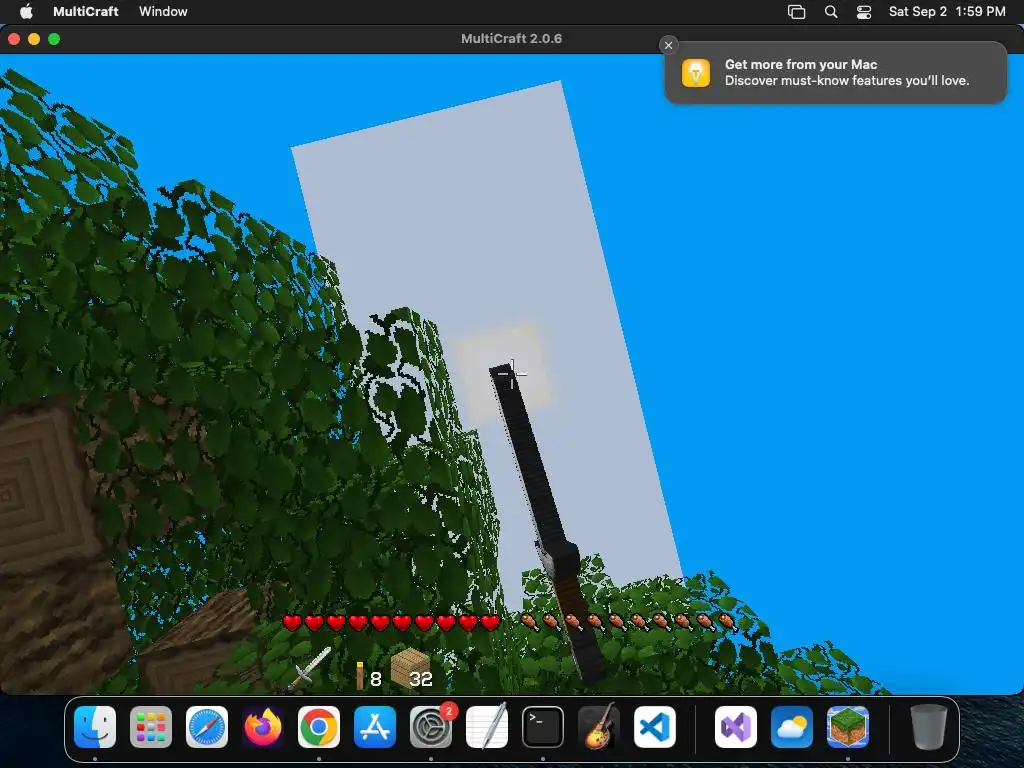Open the App Store from the dock

pos(375,727)
